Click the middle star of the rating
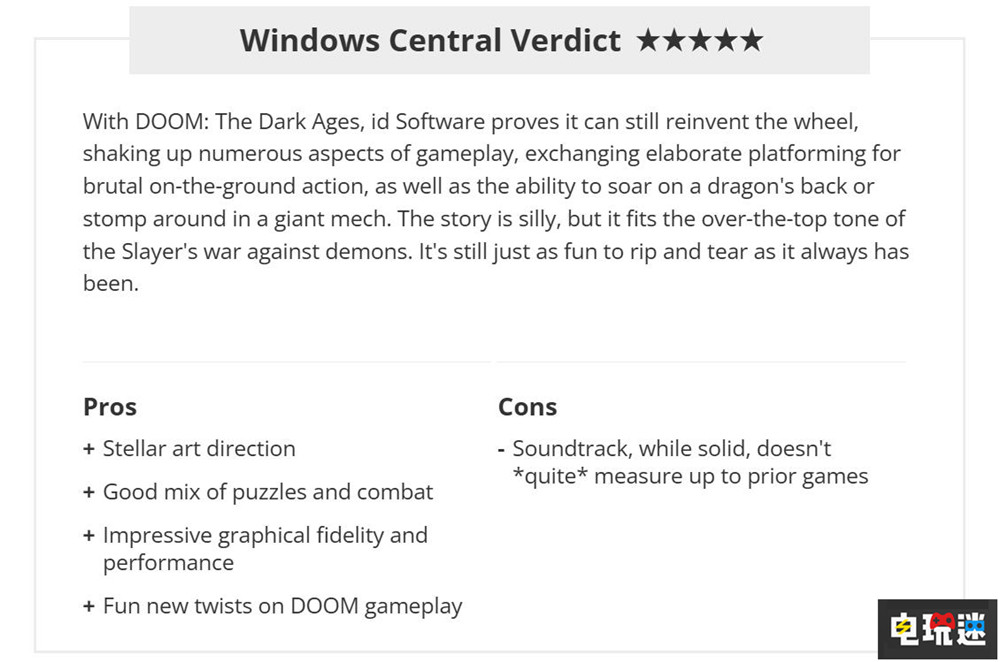The width and height of the screenshot is (1000, 662). click(699, 41)
